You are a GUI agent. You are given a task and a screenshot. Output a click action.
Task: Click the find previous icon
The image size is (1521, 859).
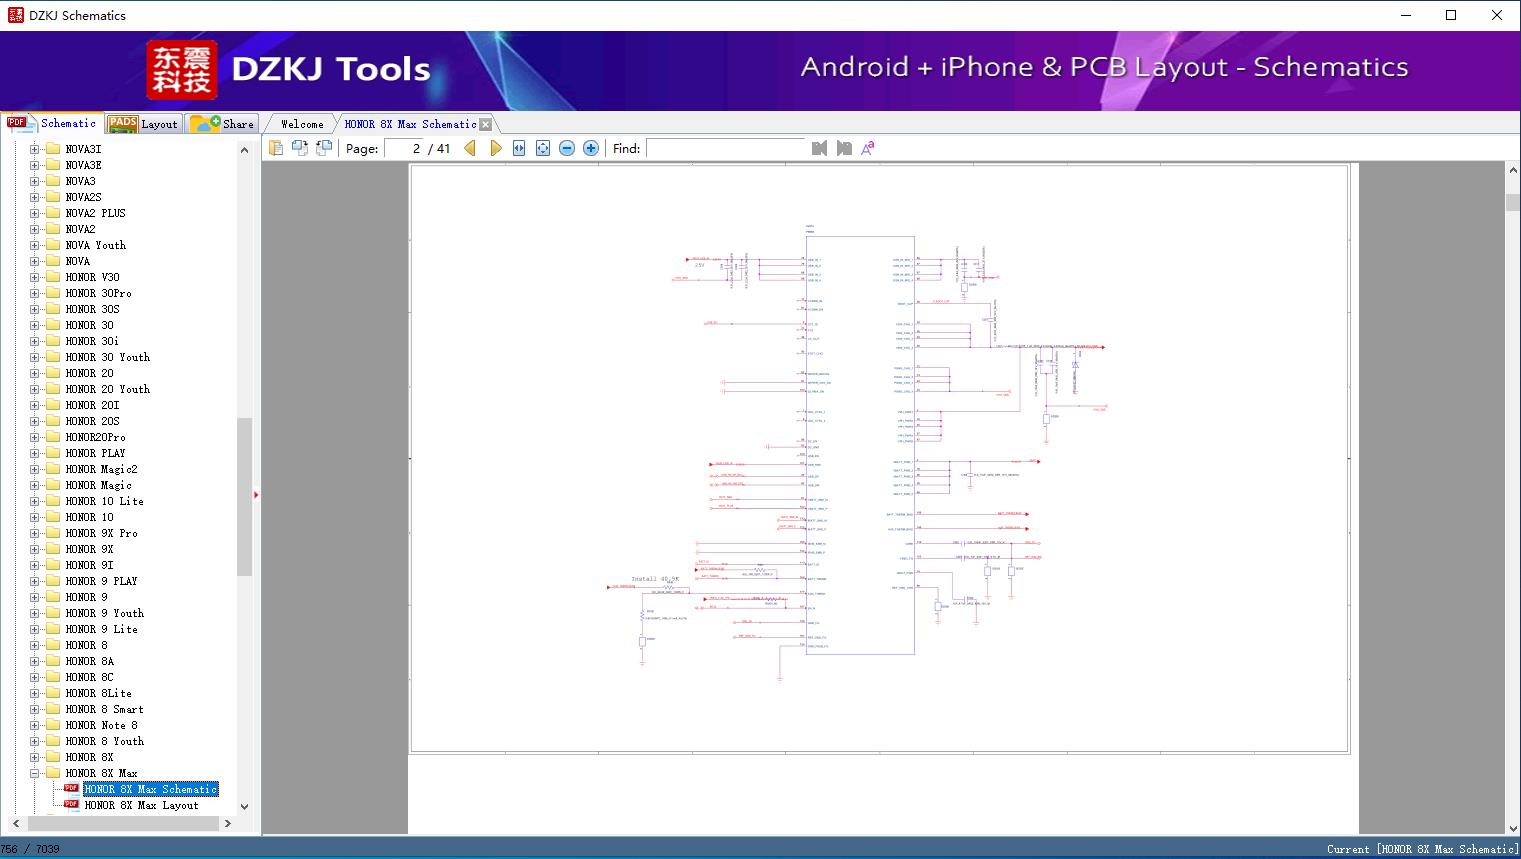tap(820, 148)
